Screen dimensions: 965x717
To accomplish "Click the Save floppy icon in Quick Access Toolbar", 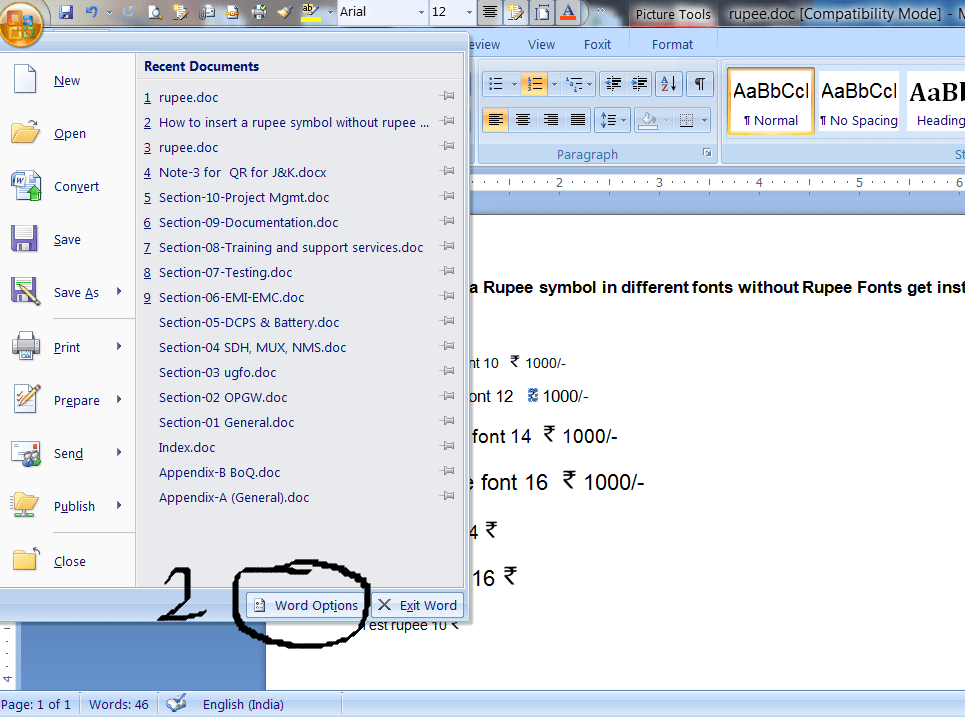I will [x=66, y=12].
